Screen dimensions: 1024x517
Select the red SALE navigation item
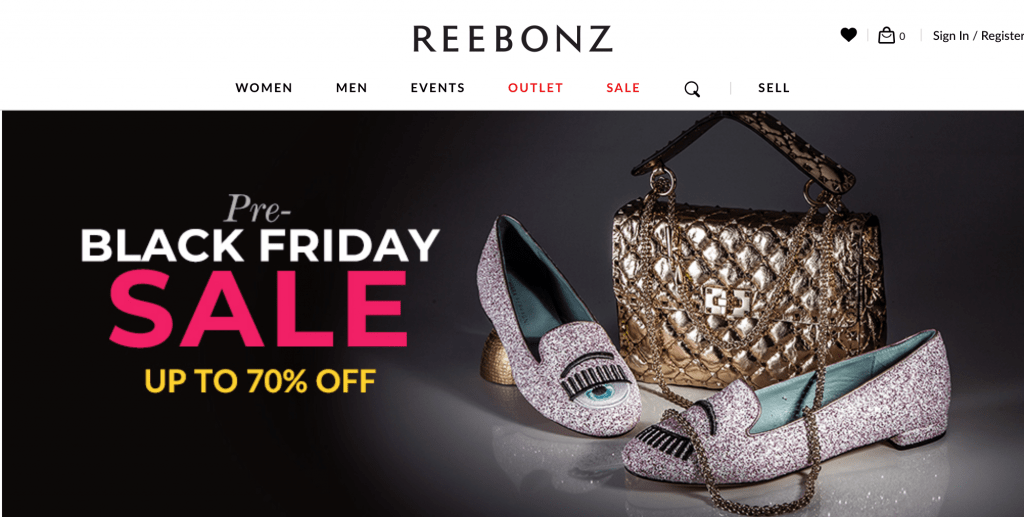[623, 87]
